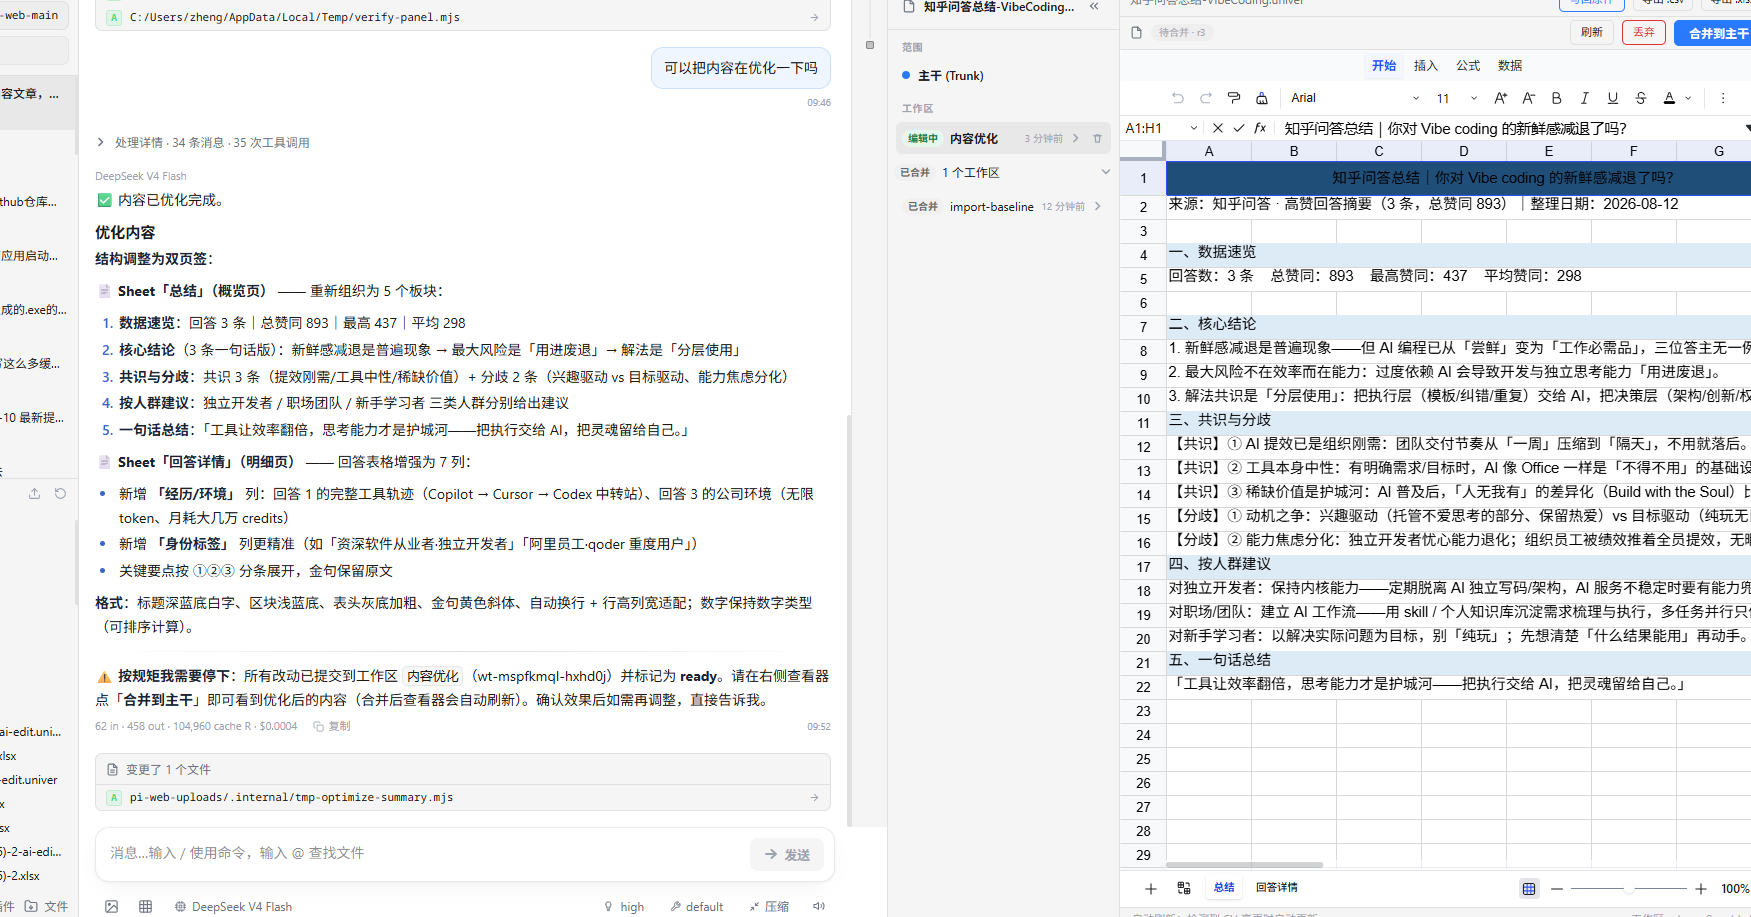
Task: Attach an image with picture icon
Action: 112,907
